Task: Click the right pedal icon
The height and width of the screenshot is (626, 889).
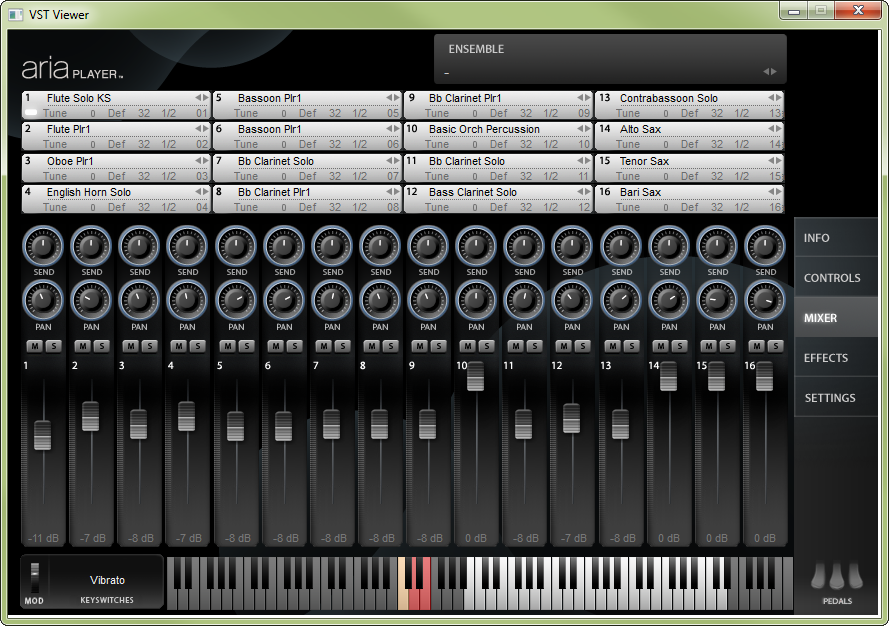Action: click(x=856, y=577)
